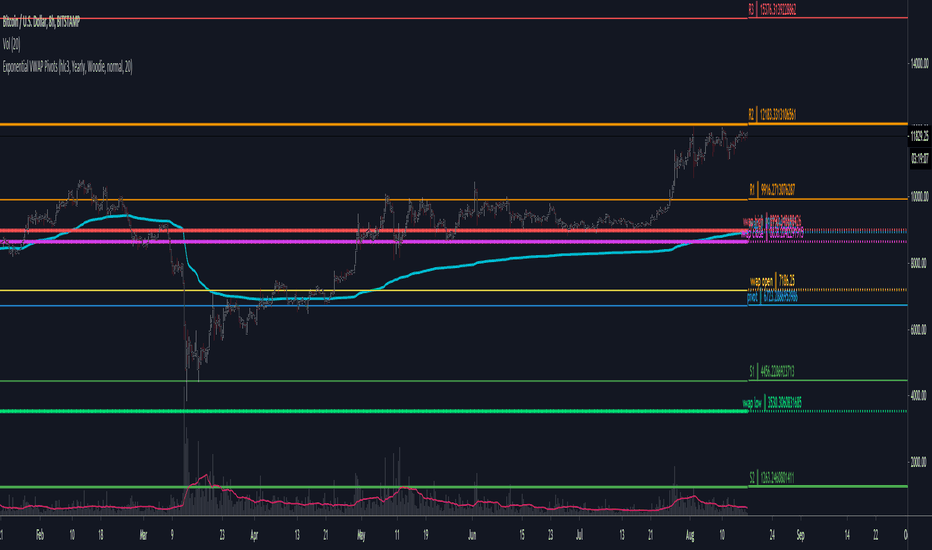Click the May label on time axis

(361, 535)
